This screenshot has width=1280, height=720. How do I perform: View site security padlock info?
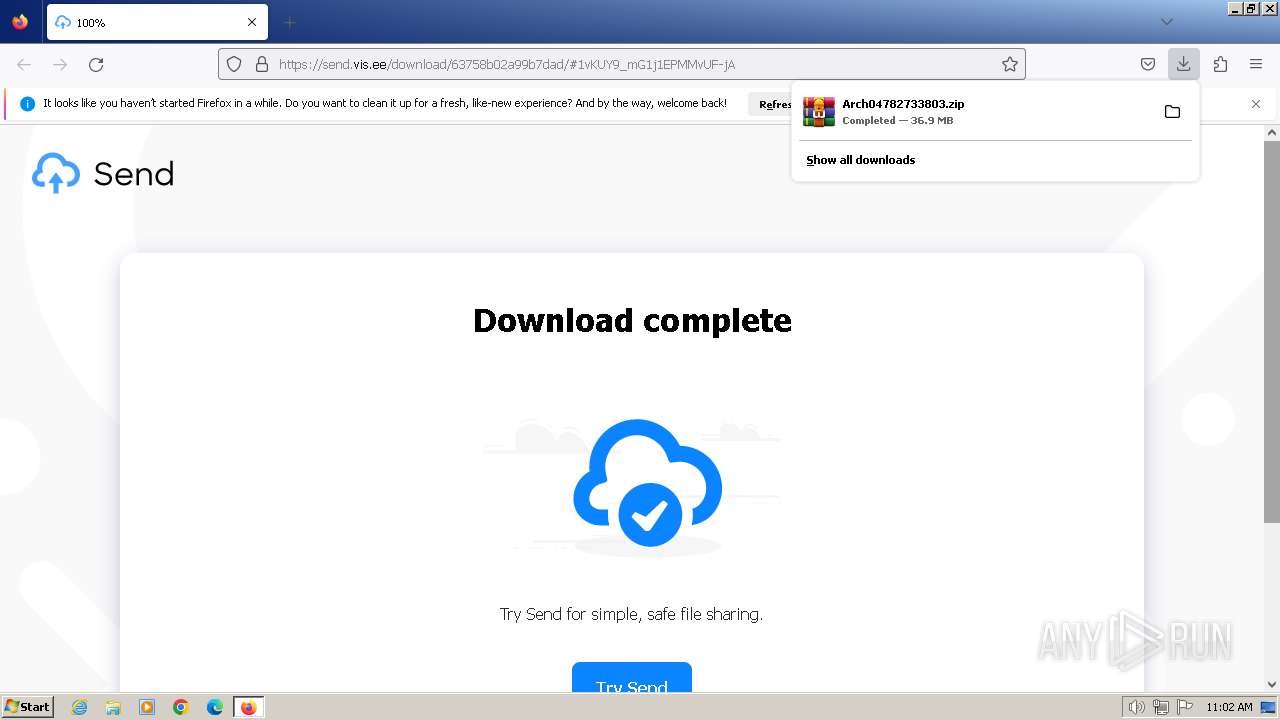coord(262,64)
